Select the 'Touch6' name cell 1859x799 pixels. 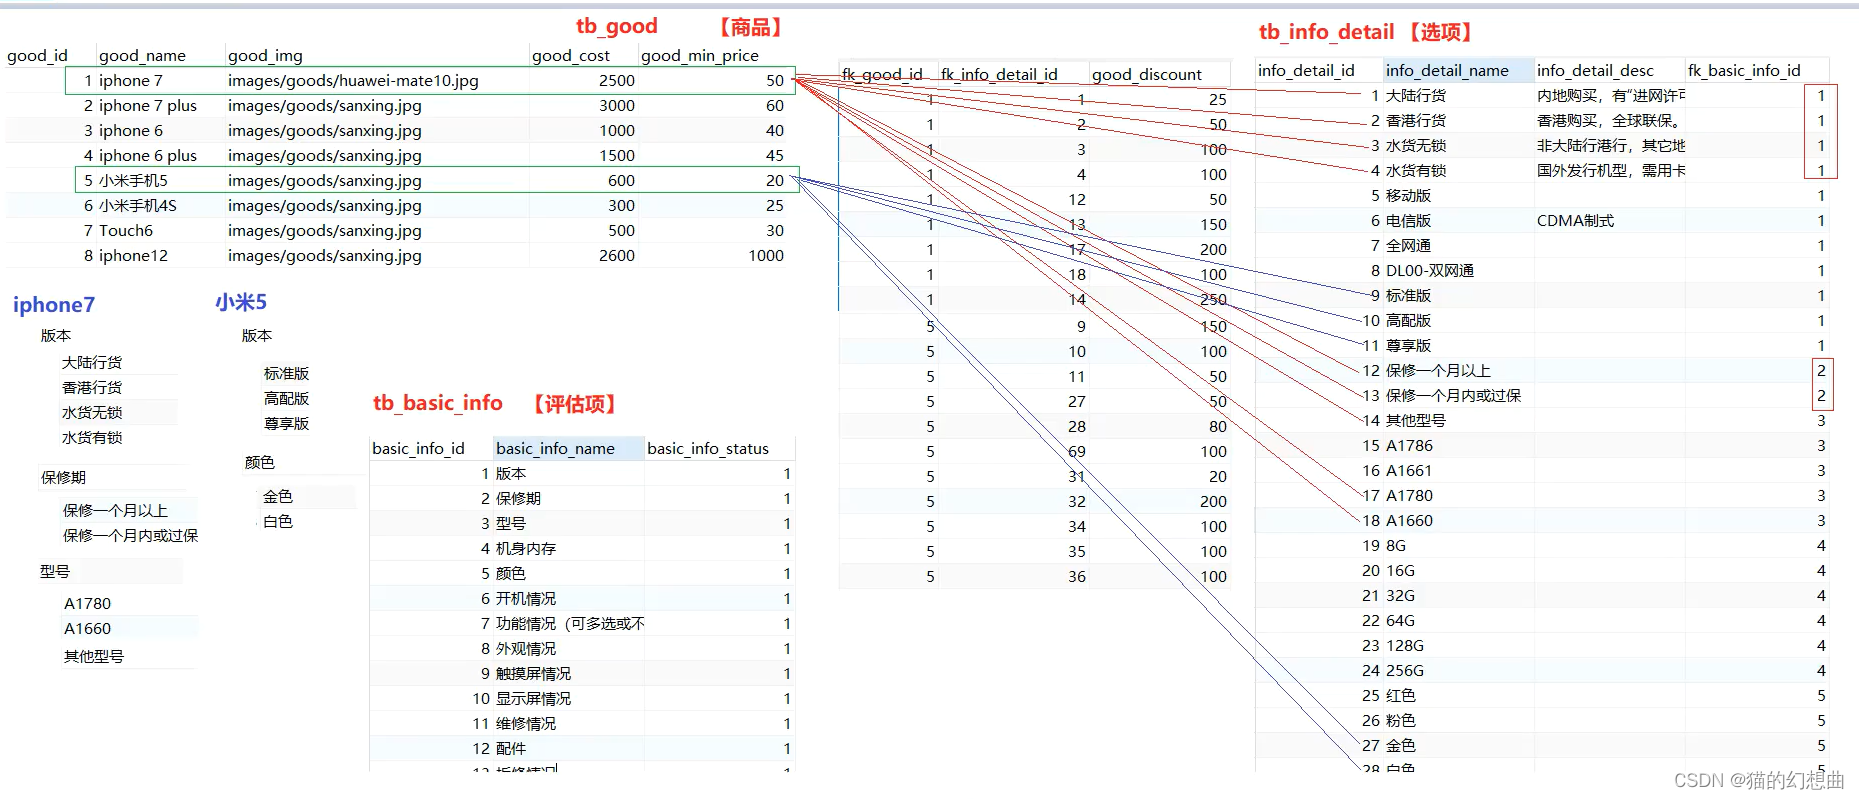(x=126, y=231)
